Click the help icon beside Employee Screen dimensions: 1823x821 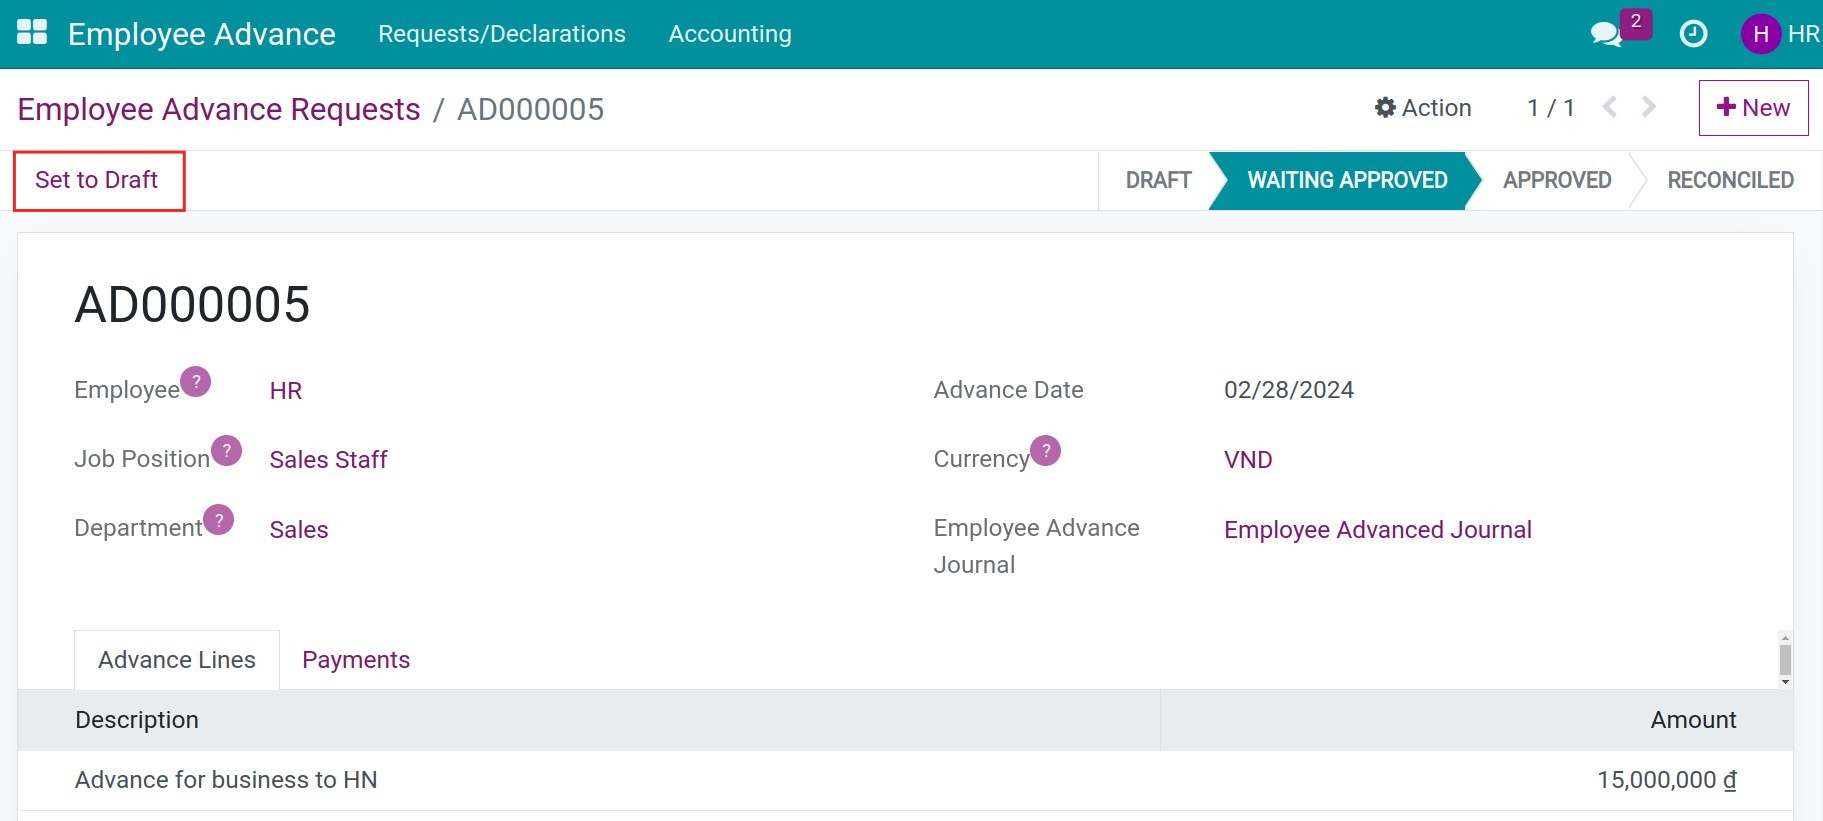[196, 382]
